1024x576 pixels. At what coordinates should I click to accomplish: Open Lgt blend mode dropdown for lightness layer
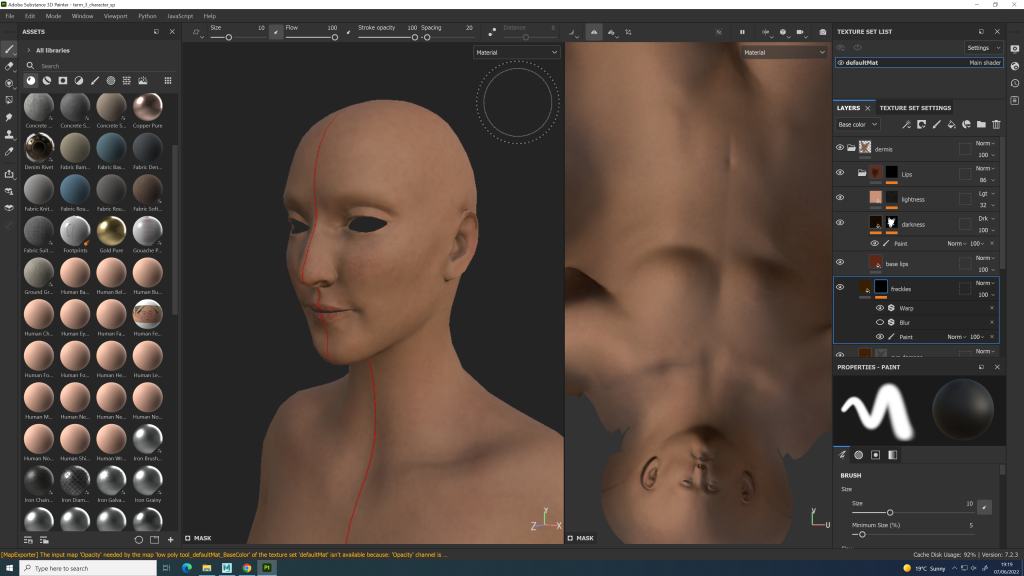(x=986, y=193)
